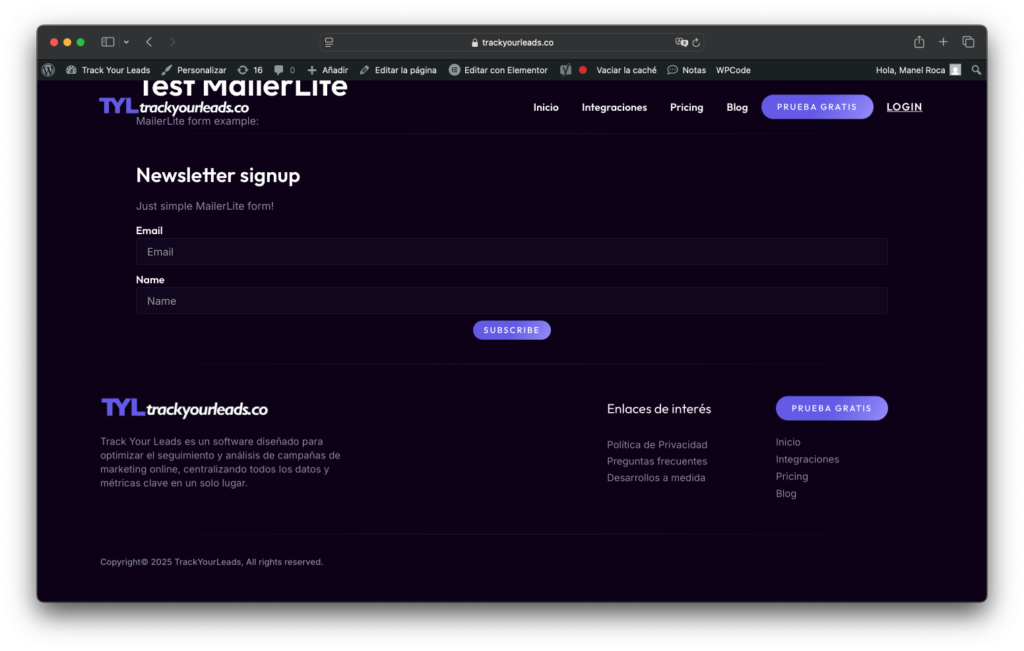Open the Yoast SEO icon menu

tap(566, 70)
